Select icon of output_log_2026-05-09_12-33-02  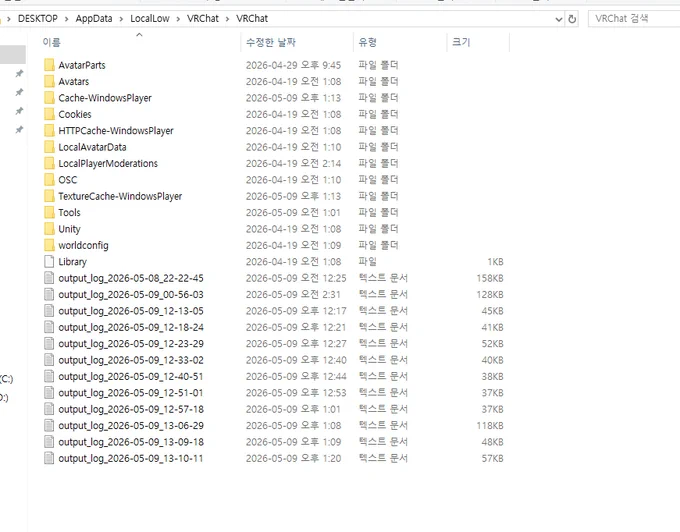[49, 360]
